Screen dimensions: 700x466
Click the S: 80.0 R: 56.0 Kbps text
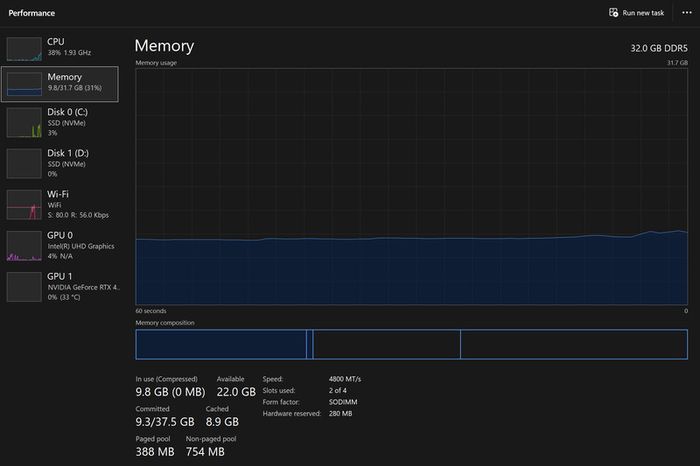coord(78,215)
